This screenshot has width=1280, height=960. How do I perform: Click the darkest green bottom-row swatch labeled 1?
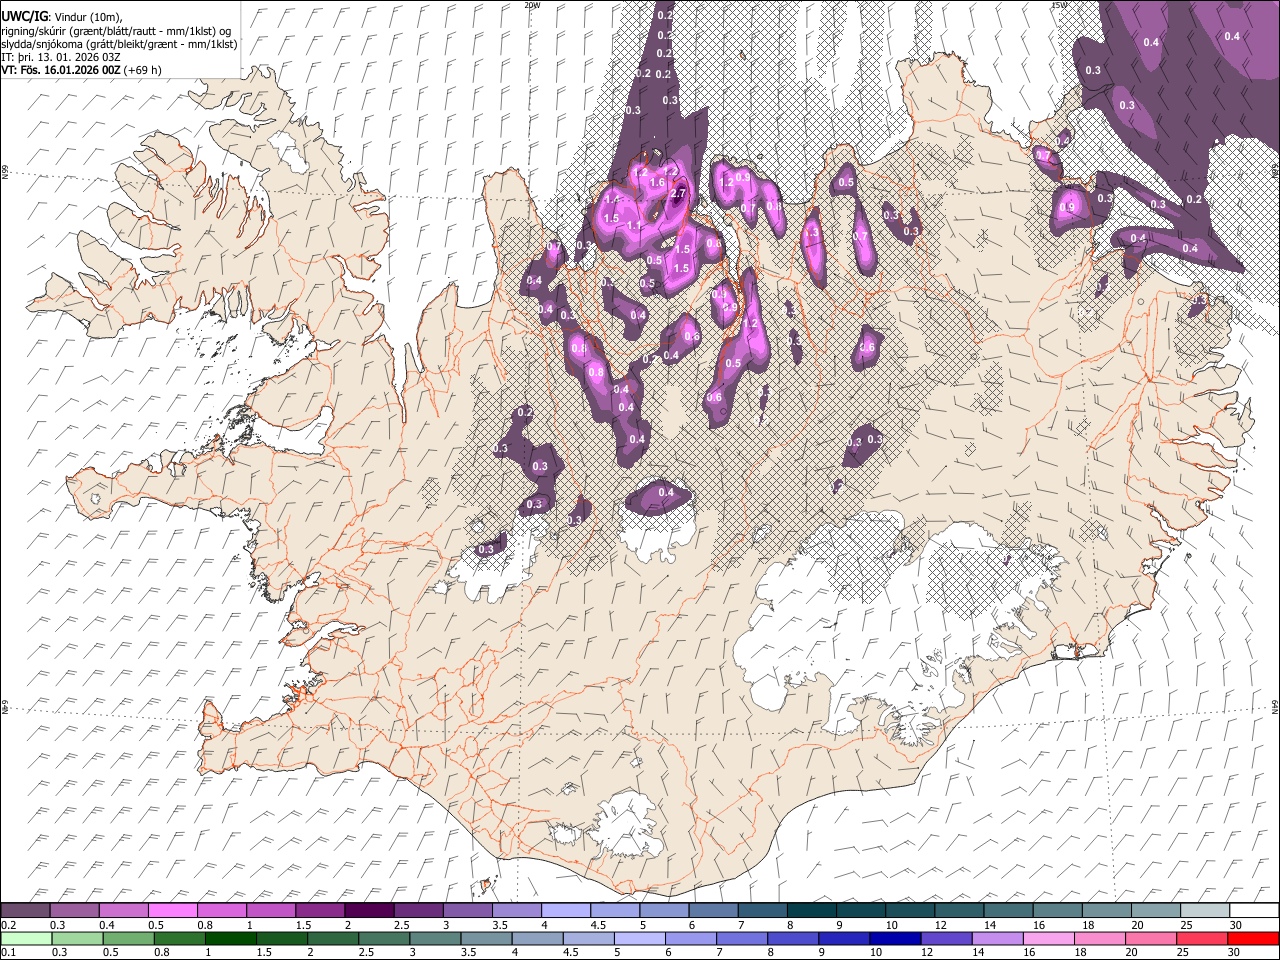coord(230,938)
